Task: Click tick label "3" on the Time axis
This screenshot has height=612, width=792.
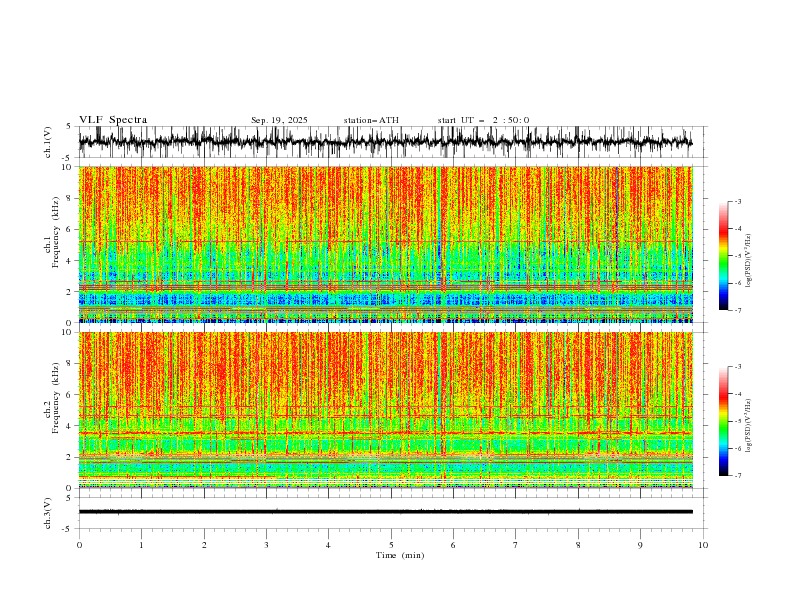Action: click(x=266, y=545)
